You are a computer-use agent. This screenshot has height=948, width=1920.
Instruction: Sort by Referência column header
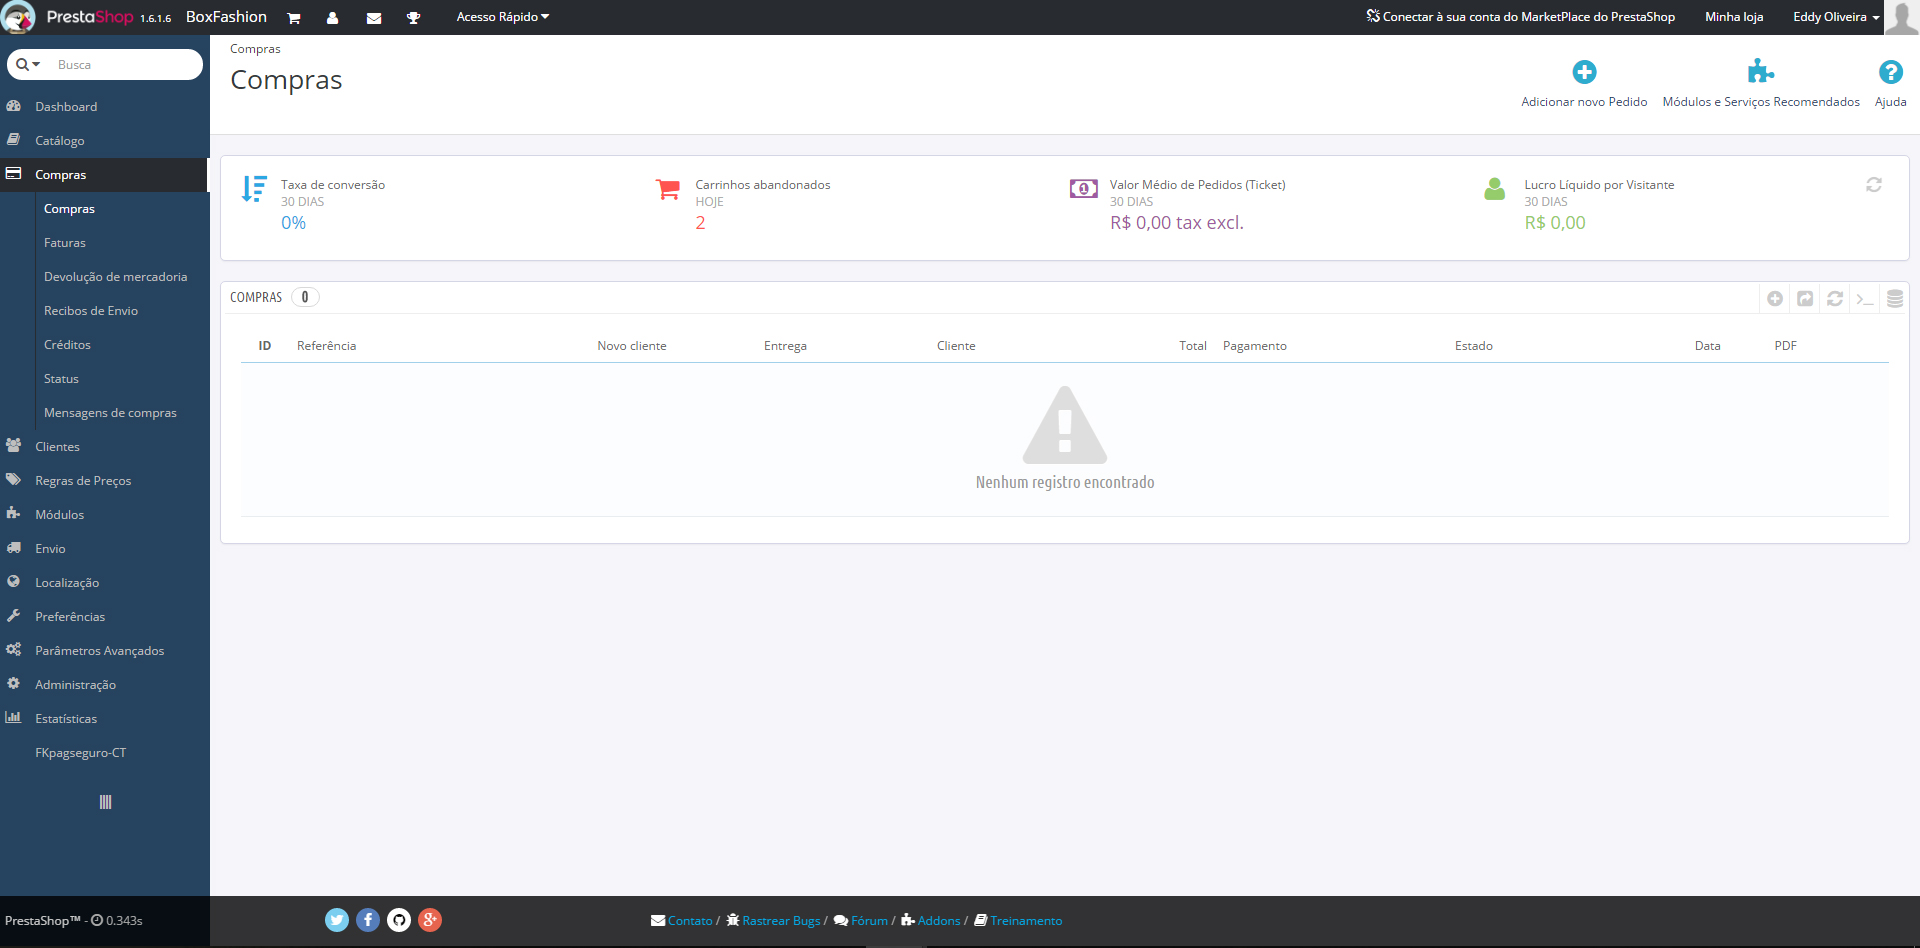click(x=326, y=346)
